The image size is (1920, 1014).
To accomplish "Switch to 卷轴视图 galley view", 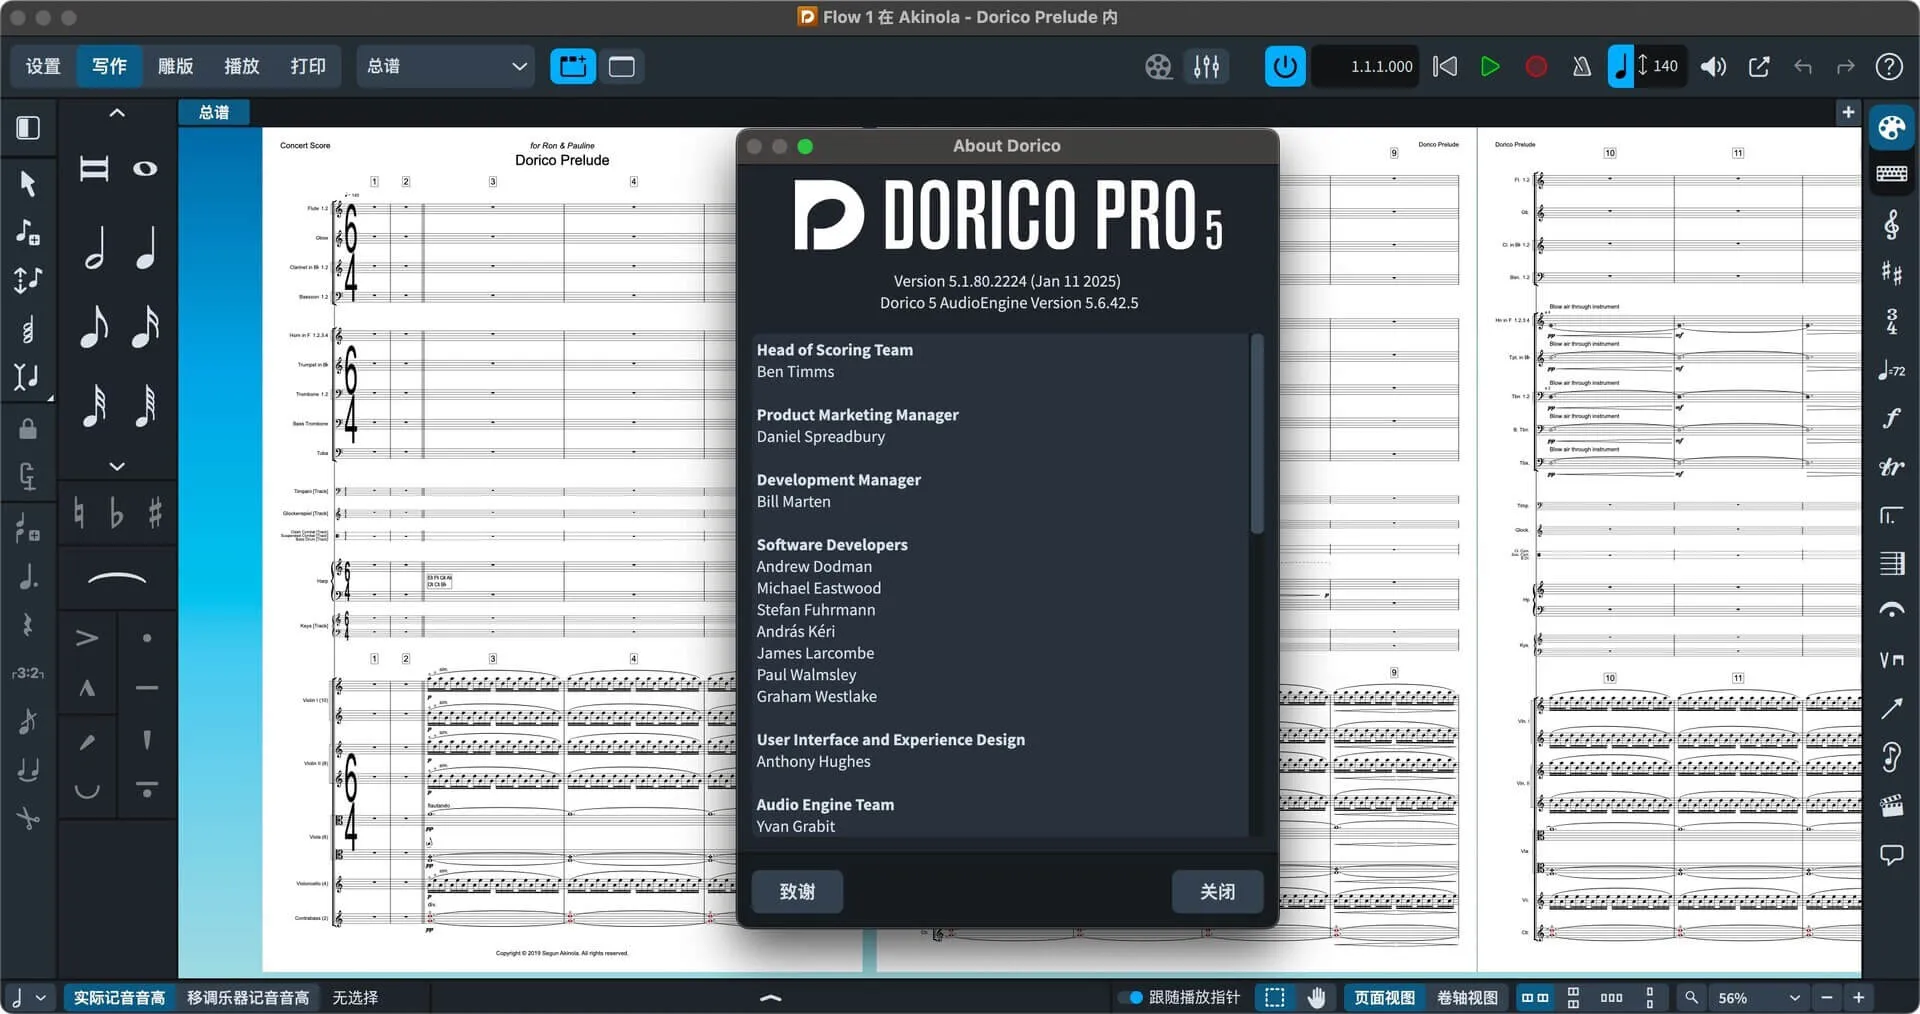I will click(1467, 997).
